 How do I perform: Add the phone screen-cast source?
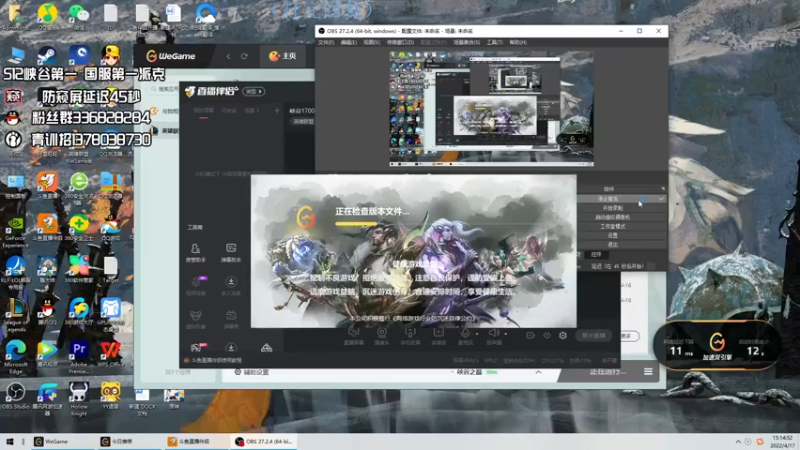click(410, 336)
